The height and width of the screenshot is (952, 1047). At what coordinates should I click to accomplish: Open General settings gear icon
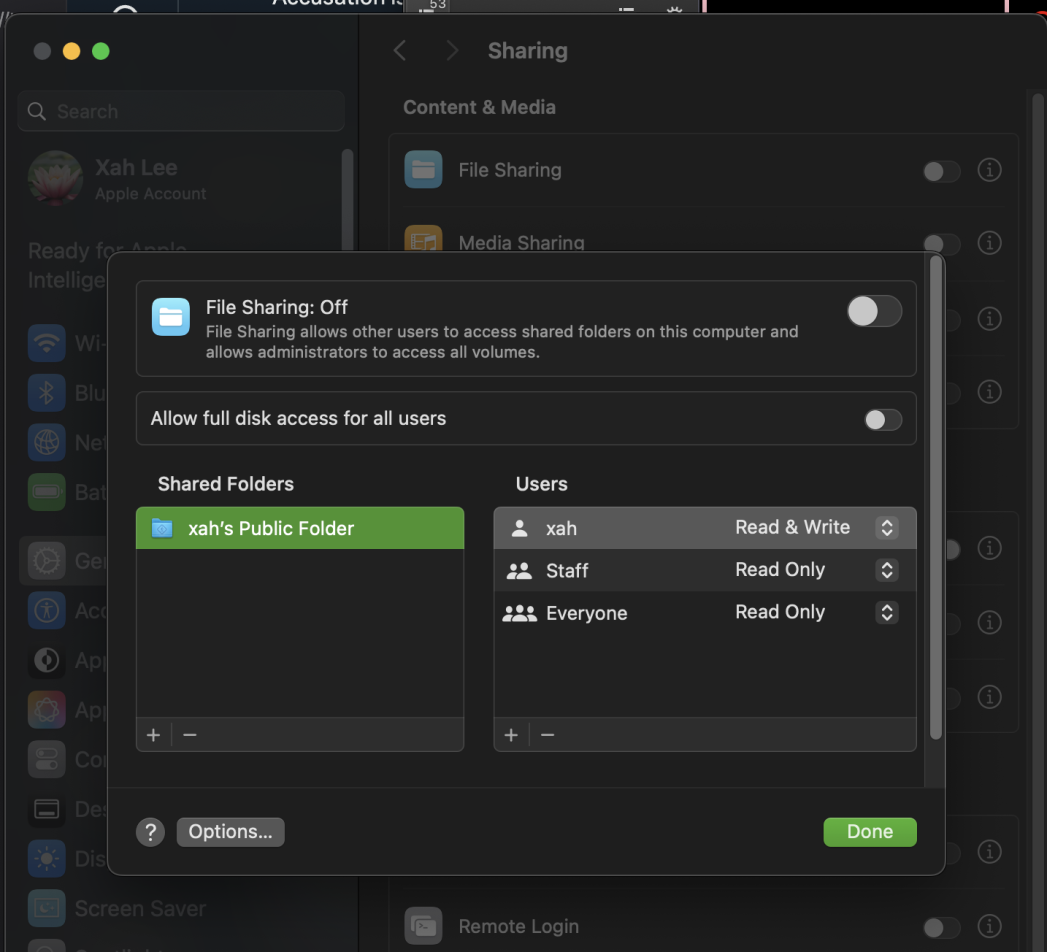(47, 561)
